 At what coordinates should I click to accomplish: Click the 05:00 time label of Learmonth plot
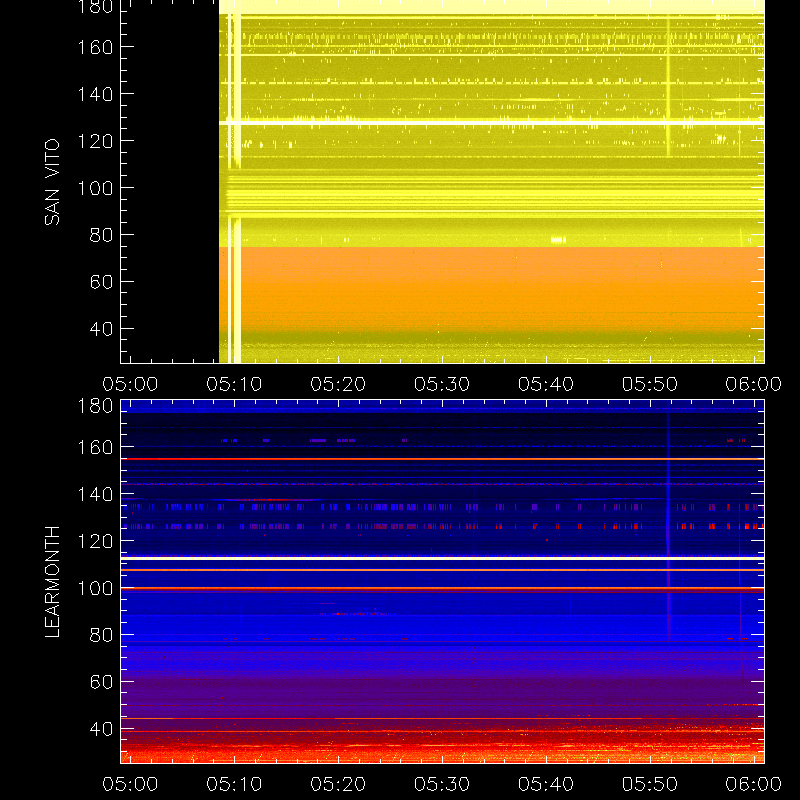coord(130,784)
